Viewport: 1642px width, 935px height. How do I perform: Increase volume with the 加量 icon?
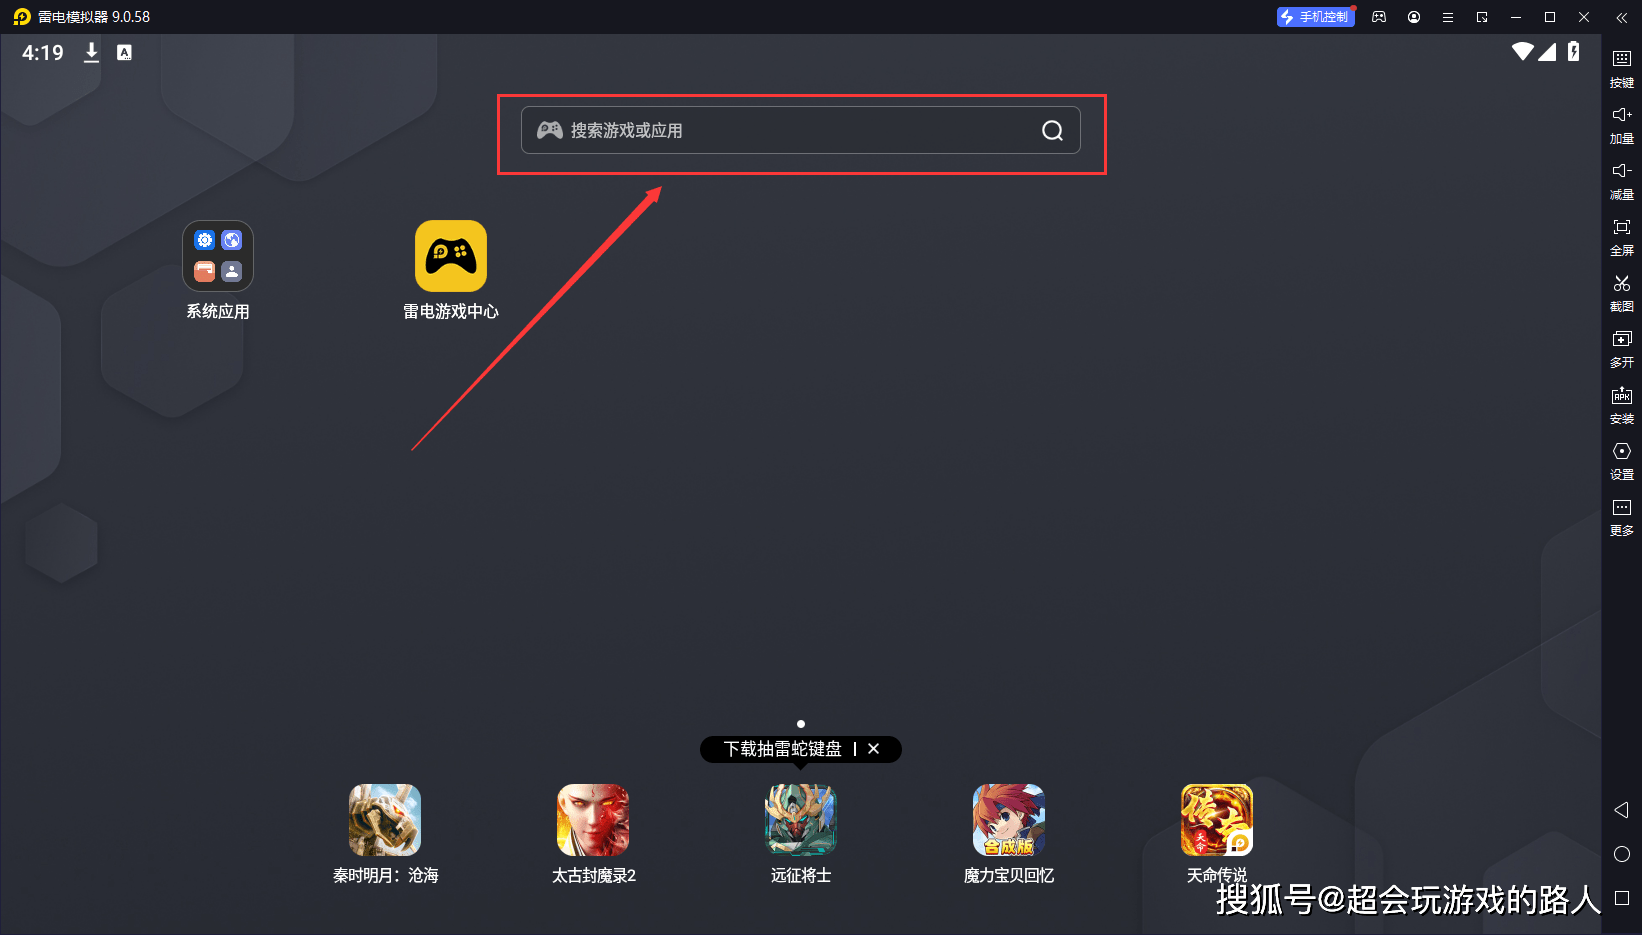tap(1621, 123)
